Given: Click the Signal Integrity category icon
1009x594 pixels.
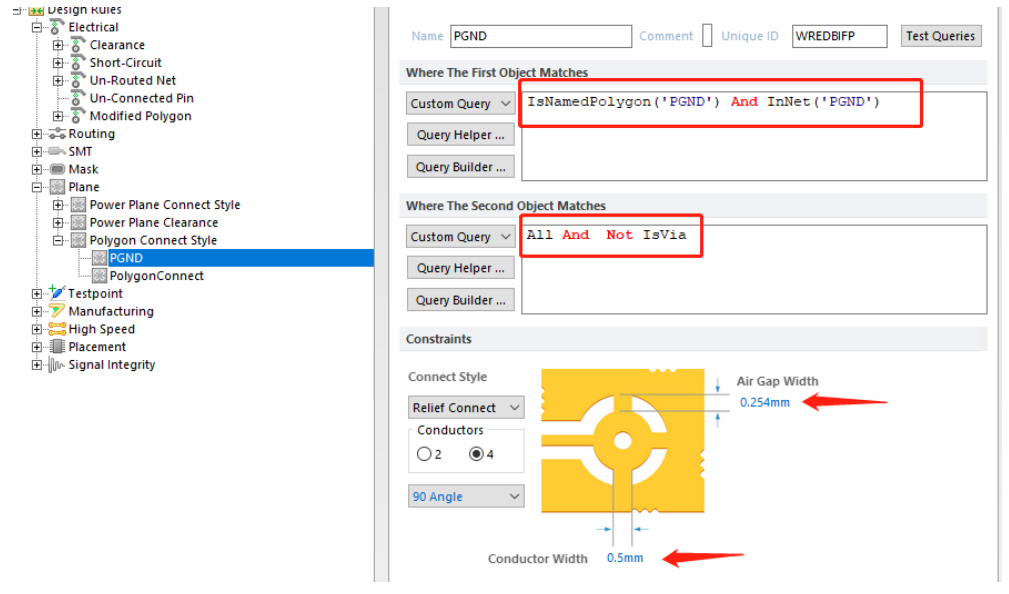Looking at the screenshot, I should pyautogui.click(x=57, y=365).
